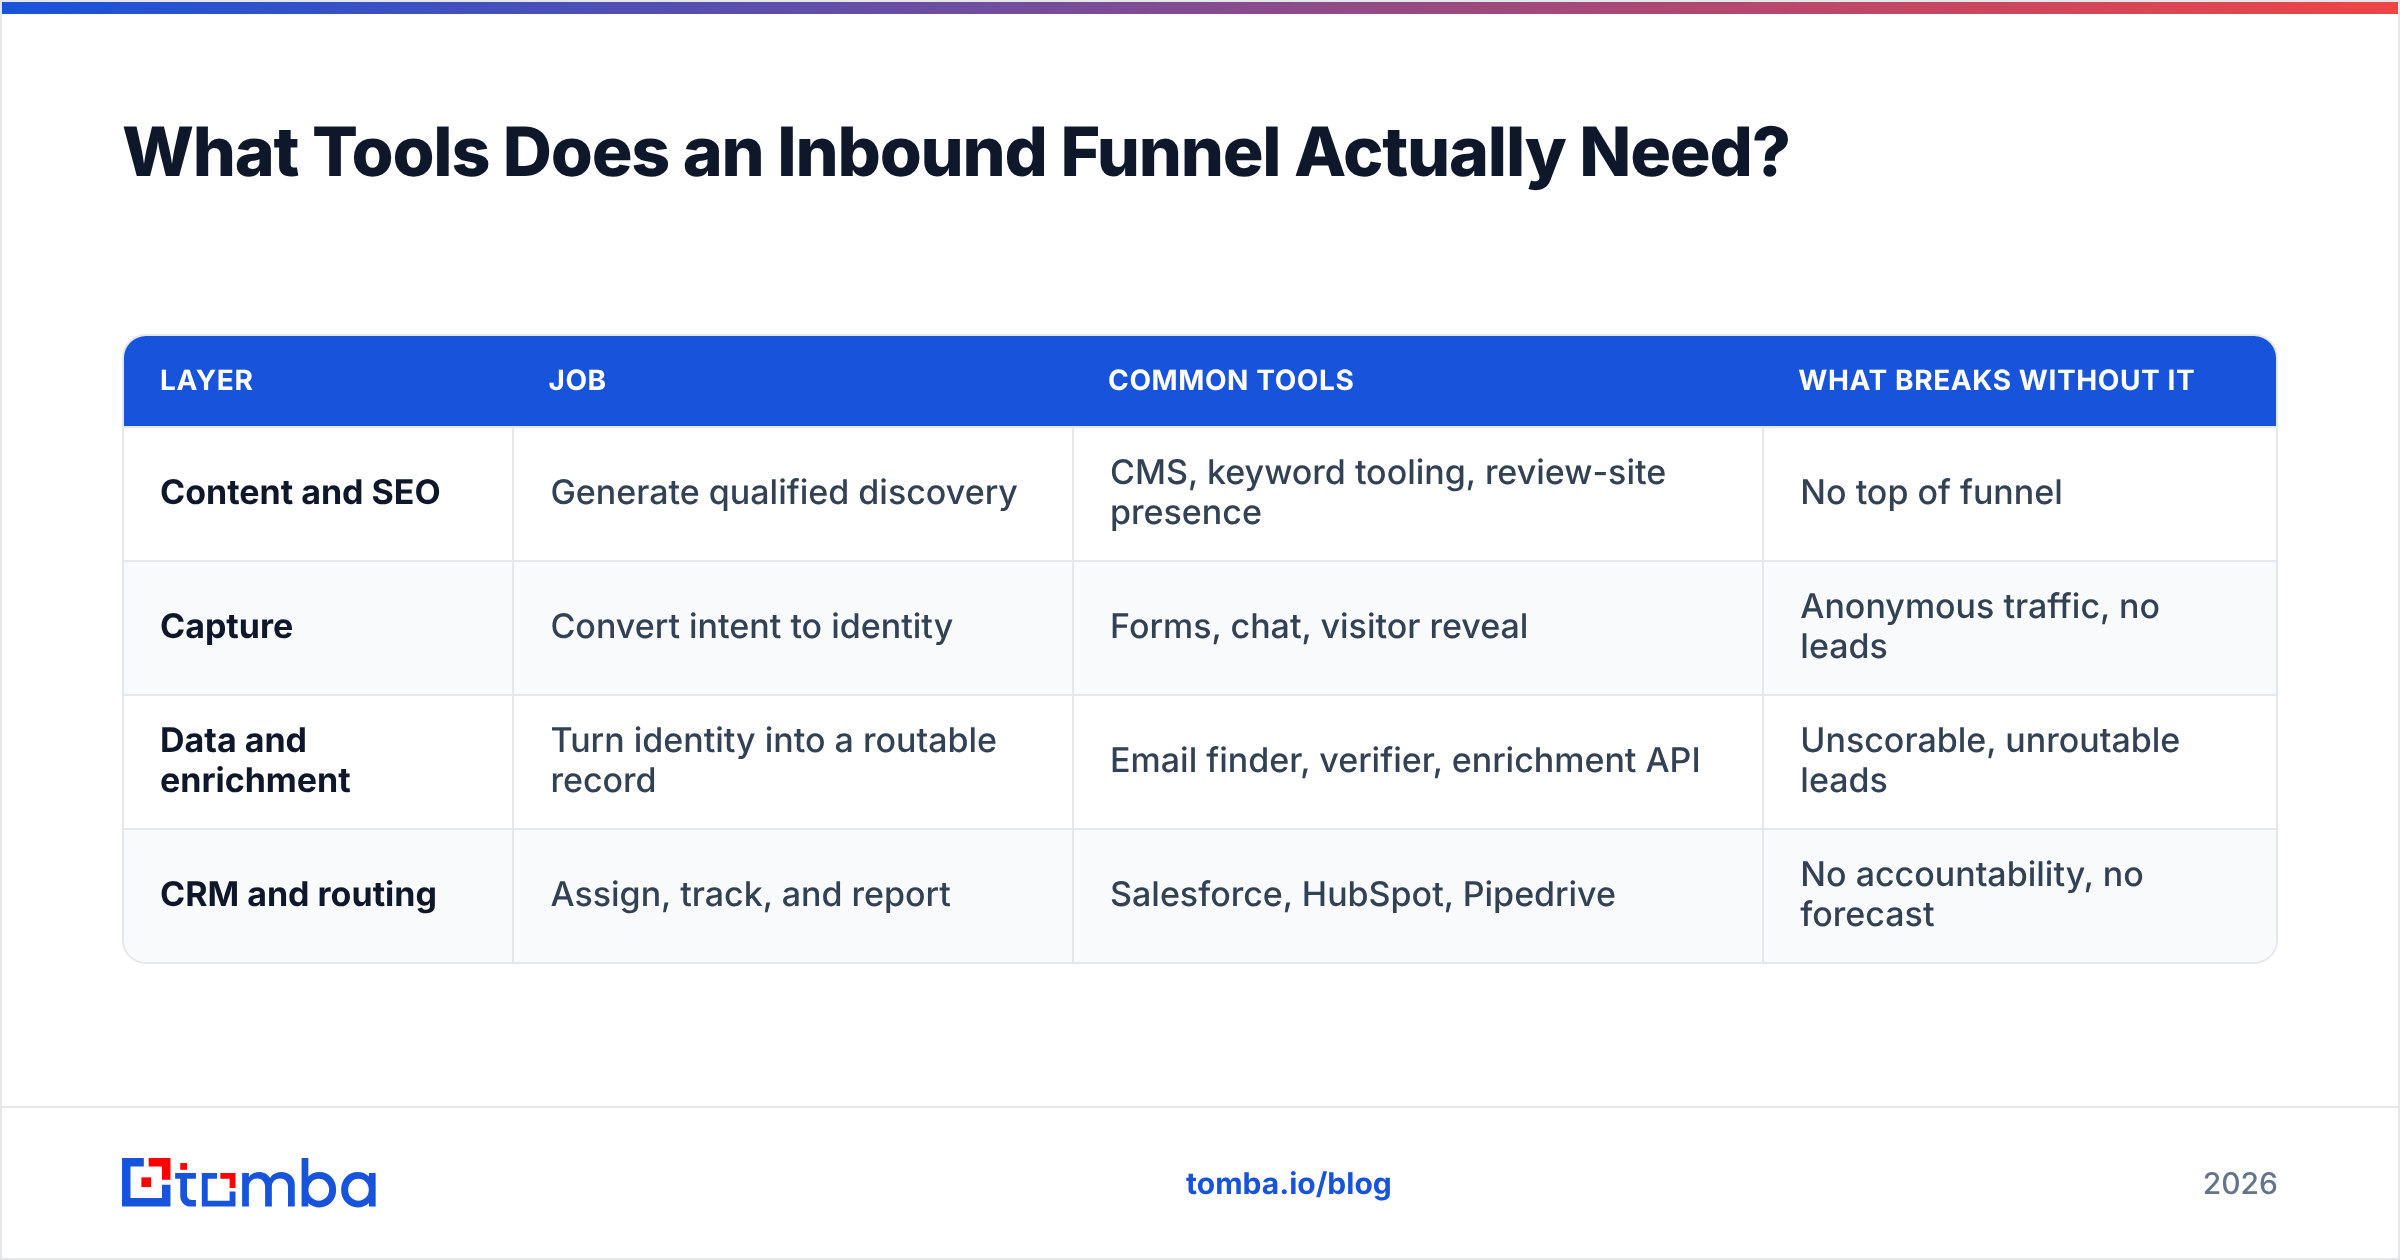This screenshot has width=2400, height=1260.
Task: Click the JOB column header
Action: [577, 380]
